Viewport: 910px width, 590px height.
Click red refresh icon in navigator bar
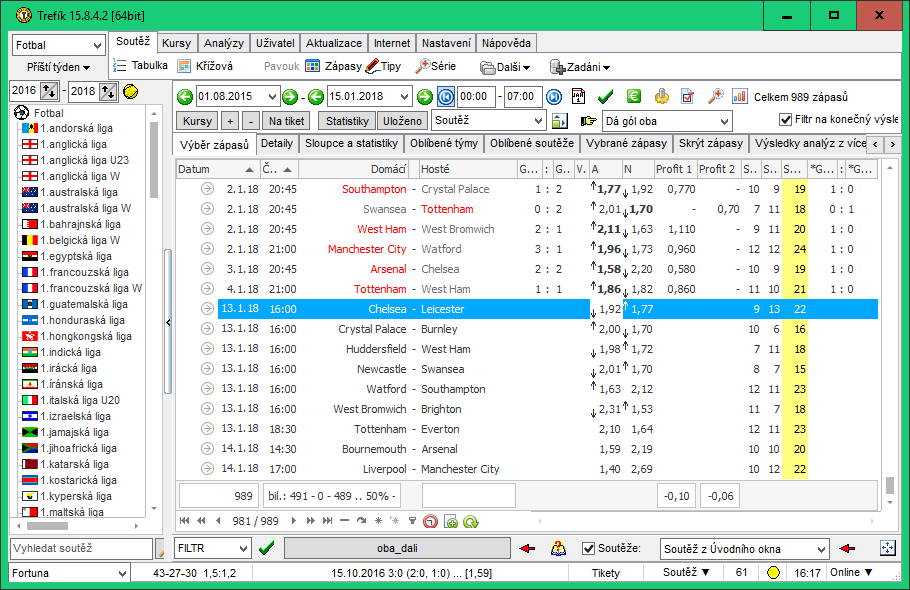click(430, 522)
